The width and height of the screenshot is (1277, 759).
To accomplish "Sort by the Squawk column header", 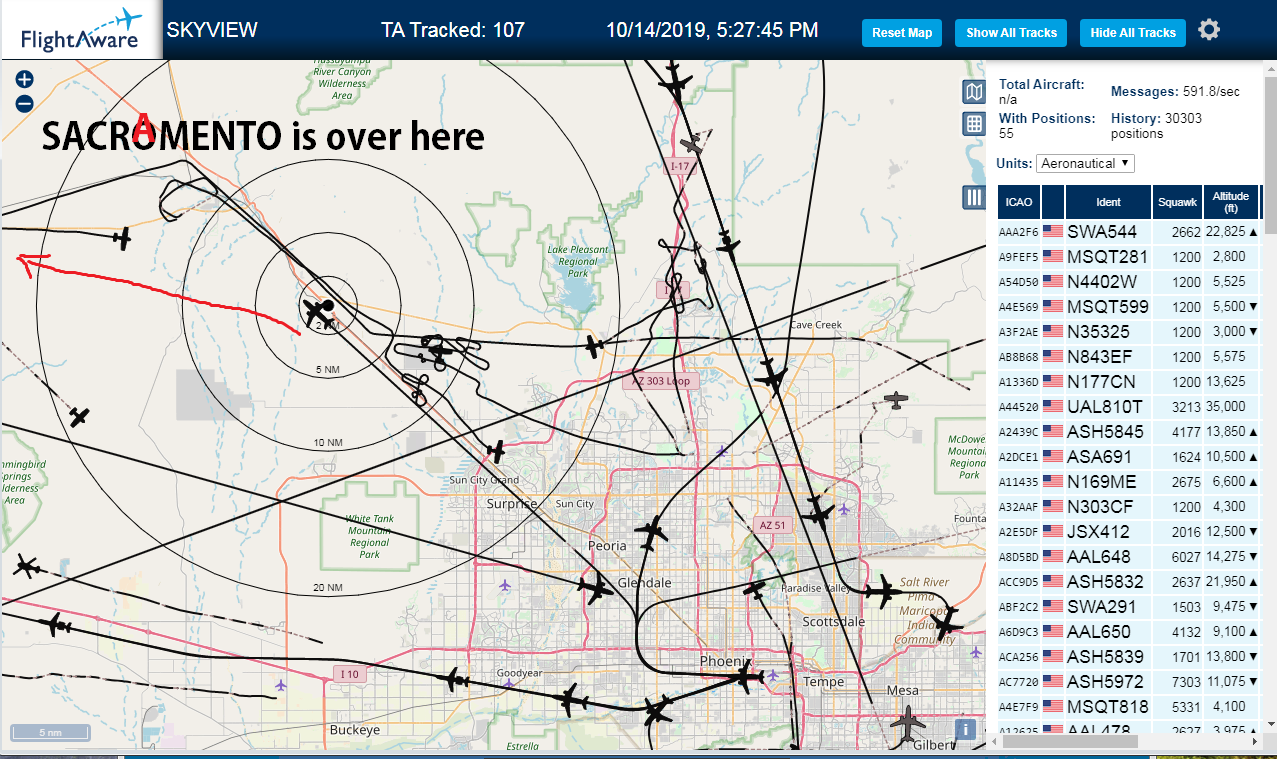I will pos(1177,202).
